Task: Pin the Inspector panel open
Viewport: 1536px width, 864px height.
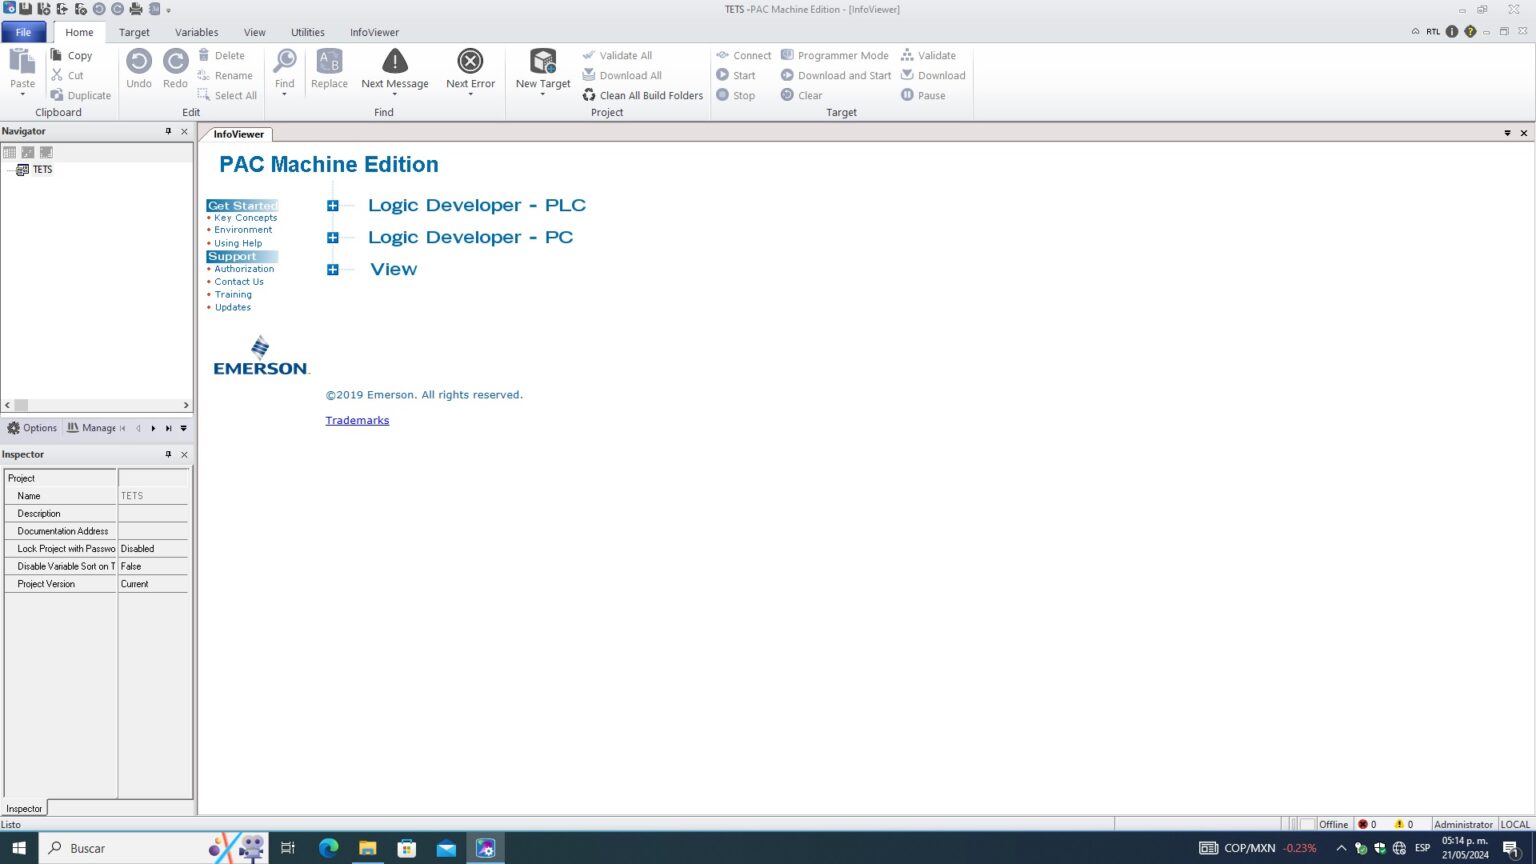Action: (168, 454)
